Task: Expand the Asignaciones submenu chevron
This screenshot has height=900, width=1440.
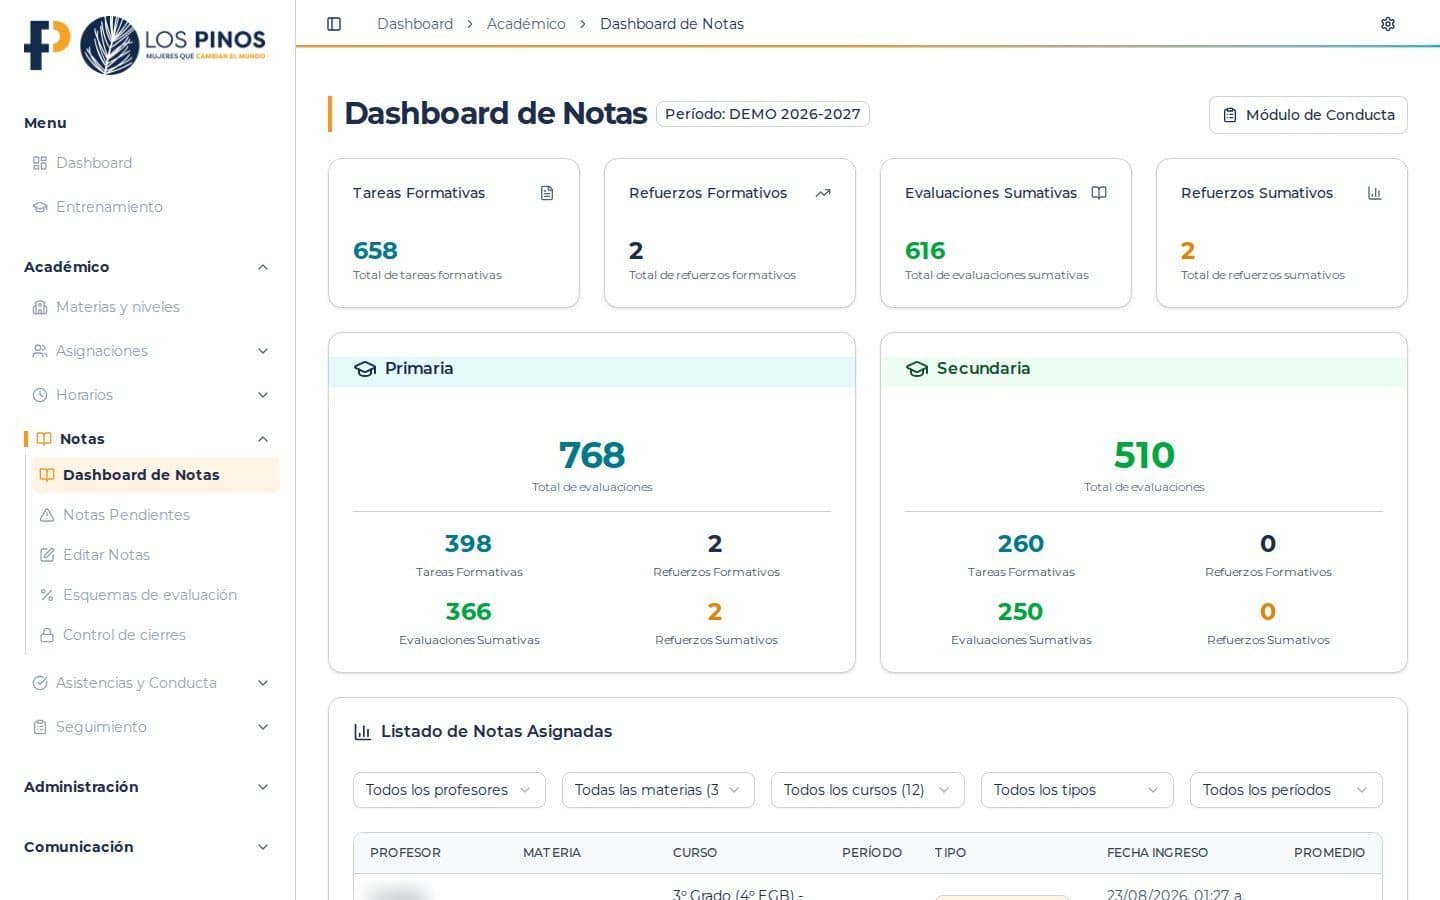Action: click(x=263, y=351)
